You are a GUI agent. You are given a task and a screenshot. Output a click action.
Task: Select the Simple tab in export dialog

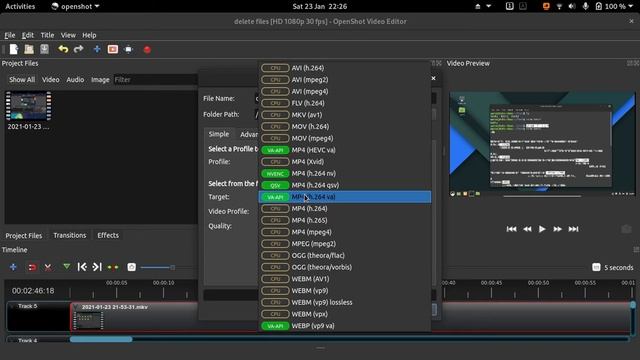219,134
